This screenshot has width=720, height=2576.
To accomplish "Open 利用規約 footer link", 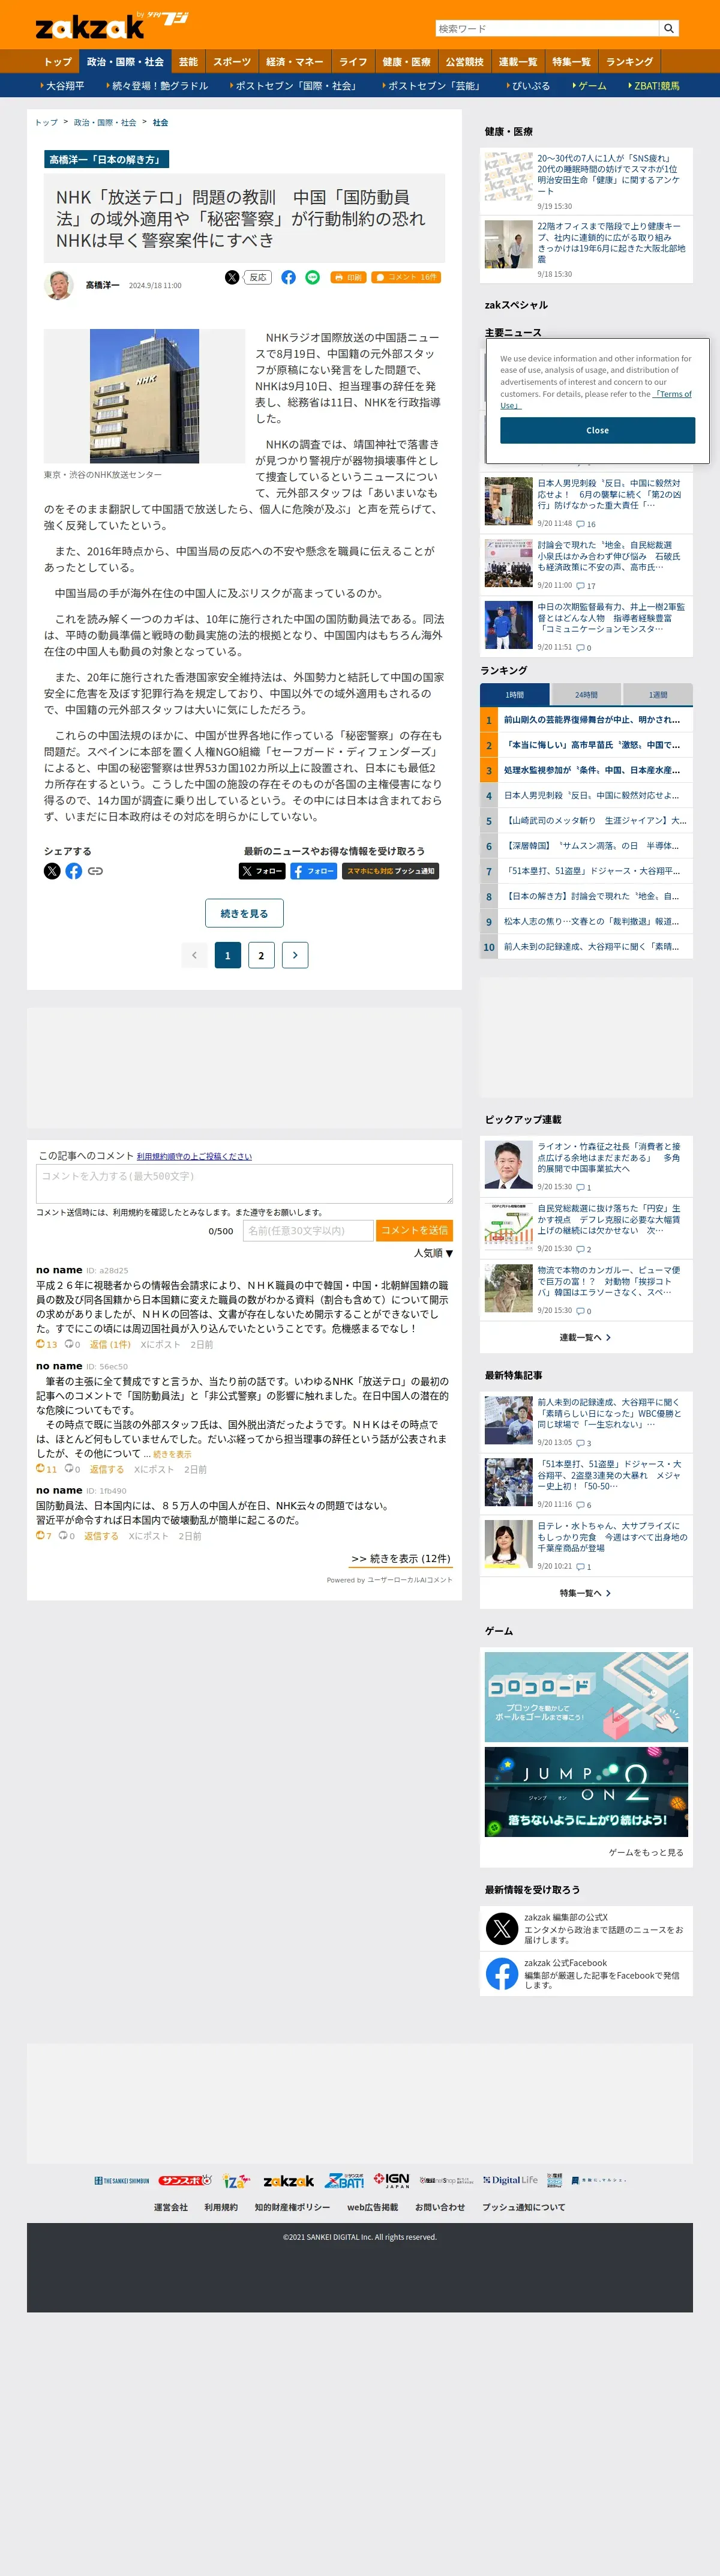I will [221, 2207].
